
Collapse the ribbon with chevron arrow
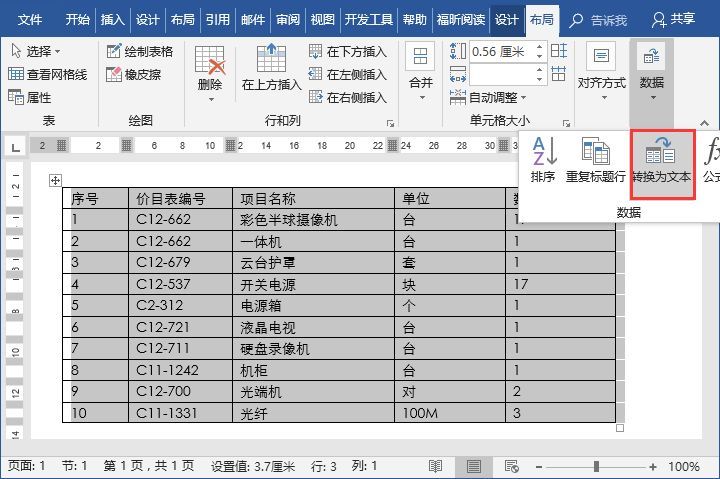click(x=704, y=123)
